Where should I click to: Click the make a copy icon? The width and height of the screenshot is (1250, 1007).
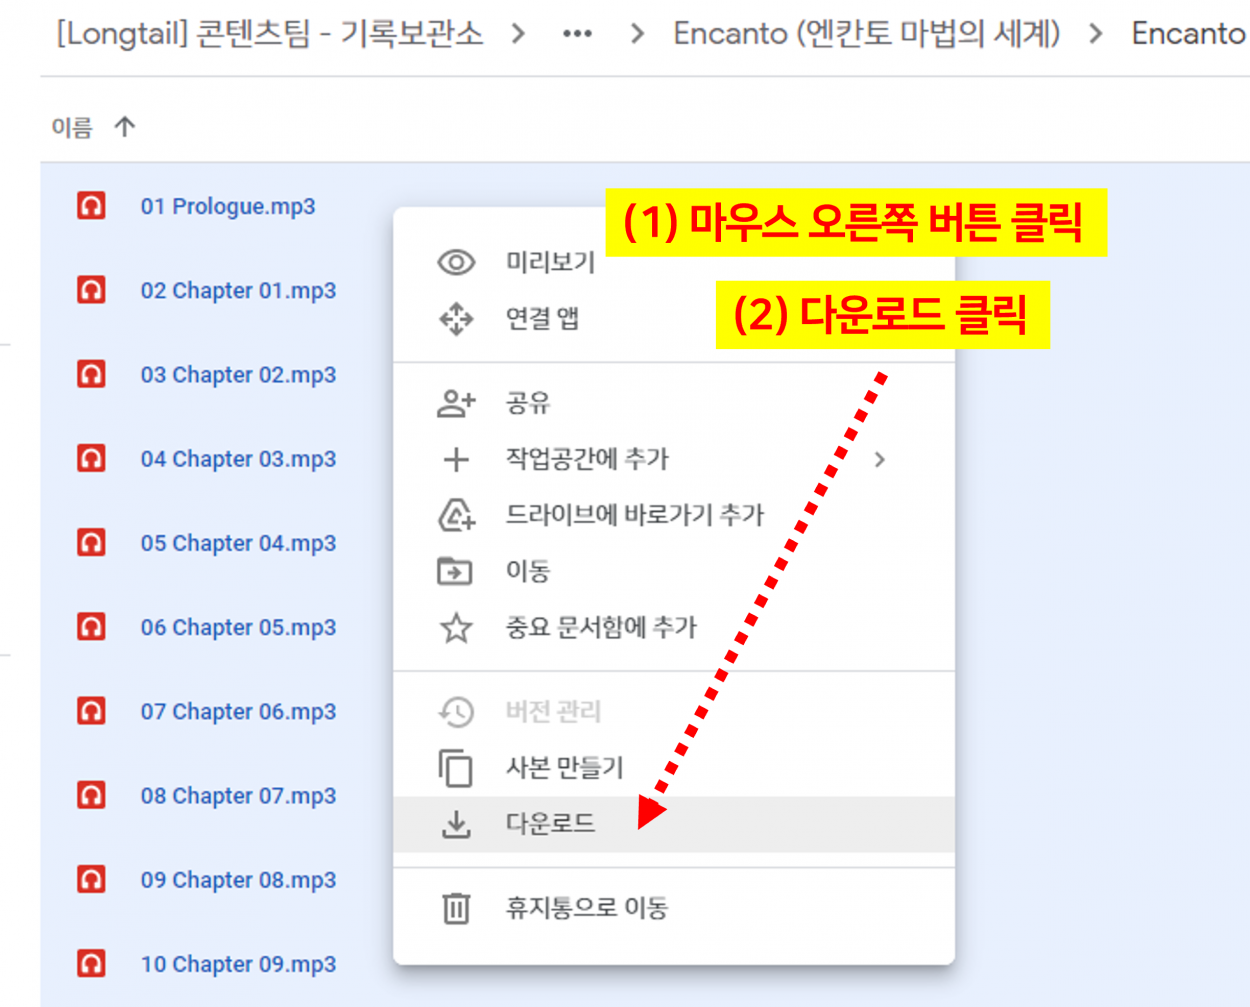point(456,768)
